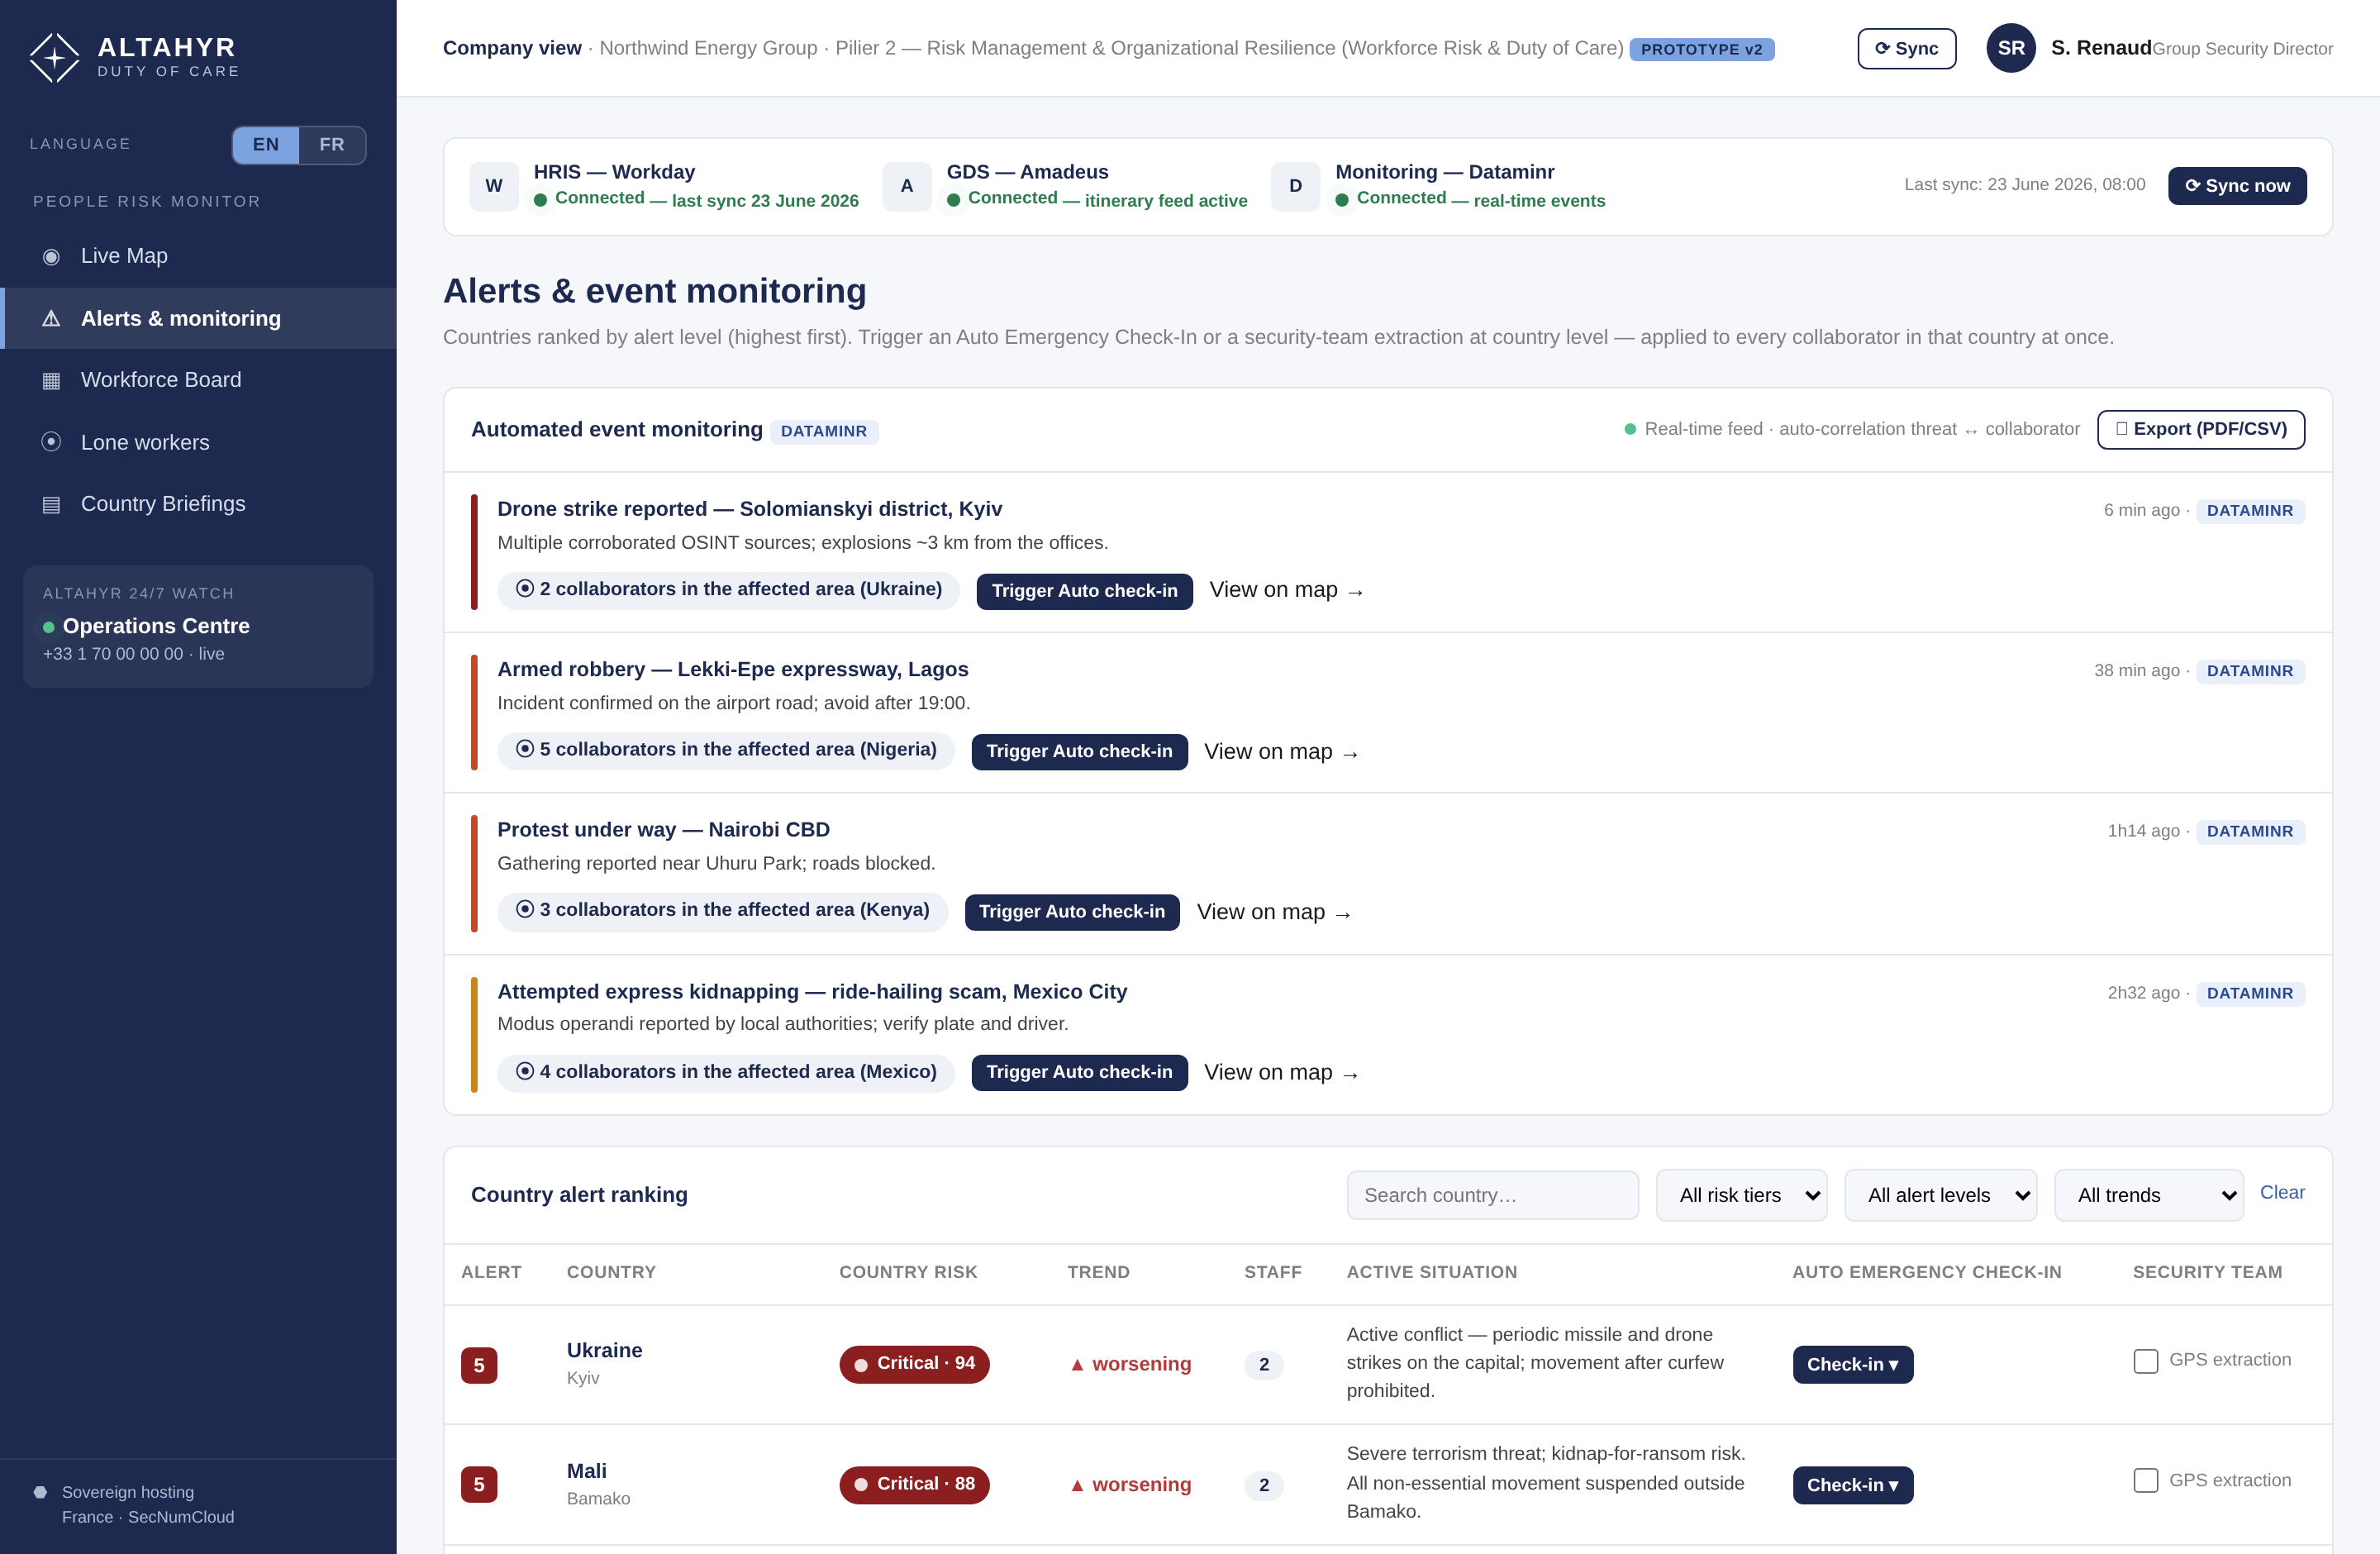
Task: Click the 4 collaborators Mexico chip
Action: (726, 1072)
